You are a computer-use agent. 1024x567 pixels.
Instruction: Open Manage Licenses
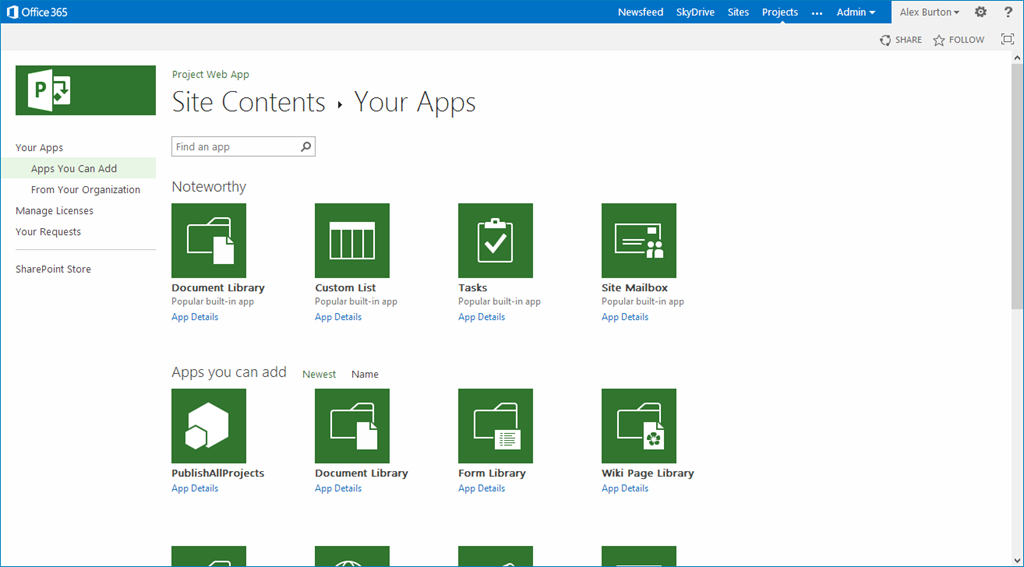coord(54,210)
